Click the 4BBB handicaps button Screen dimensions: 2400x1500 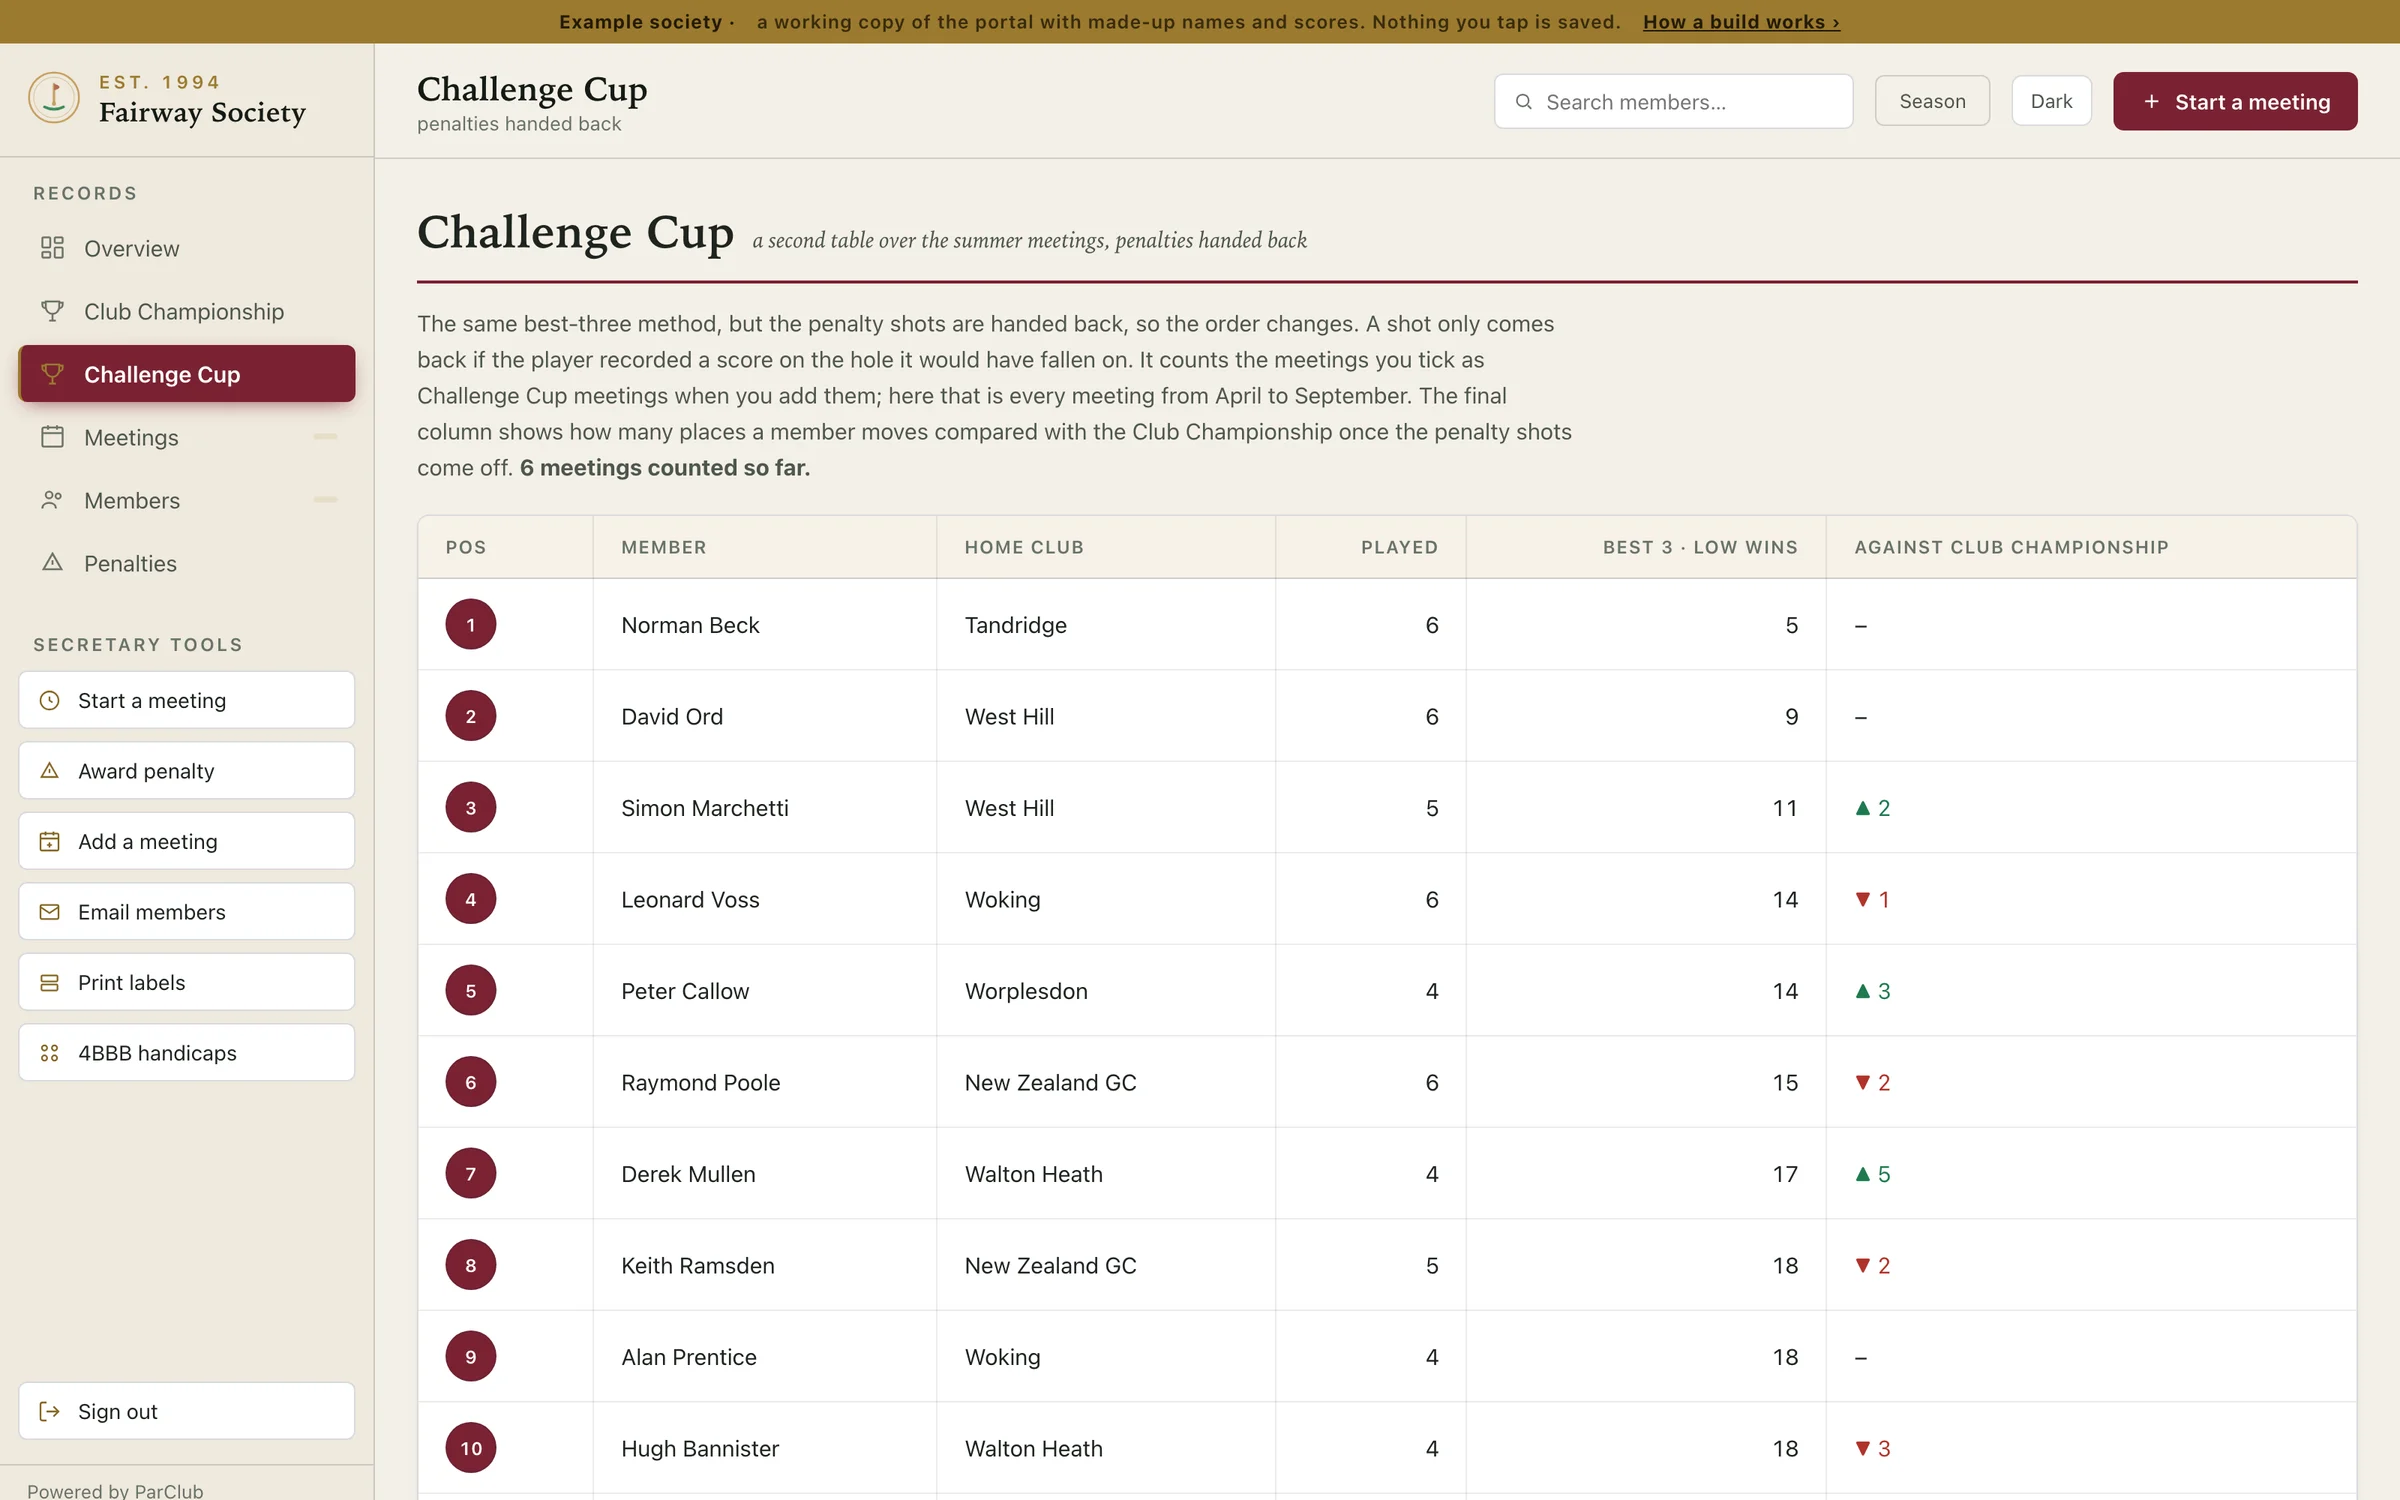coord(187,1053)
